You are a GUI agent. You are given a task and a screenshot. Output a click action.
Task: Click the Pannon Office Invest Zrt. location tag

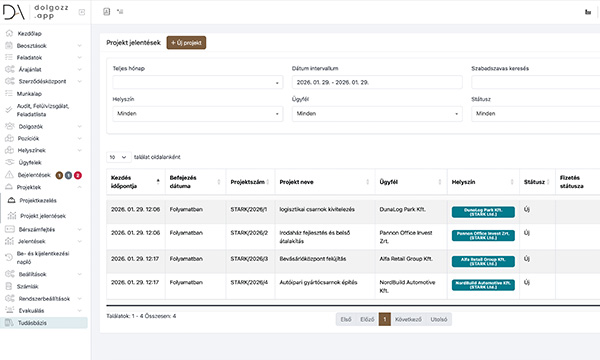coord(483,235)
